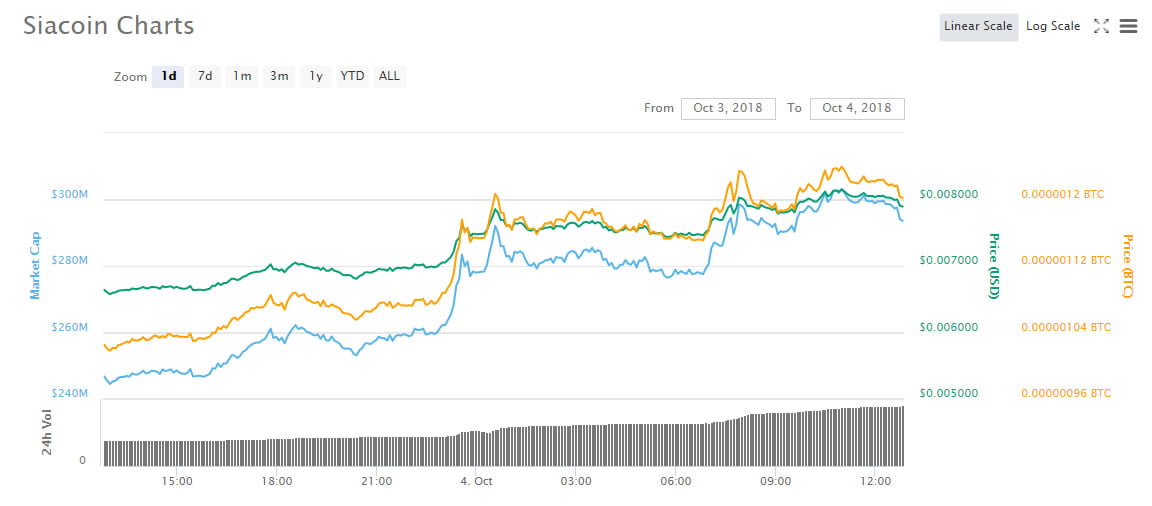Click the $300M market cap label

click(70, 195)
